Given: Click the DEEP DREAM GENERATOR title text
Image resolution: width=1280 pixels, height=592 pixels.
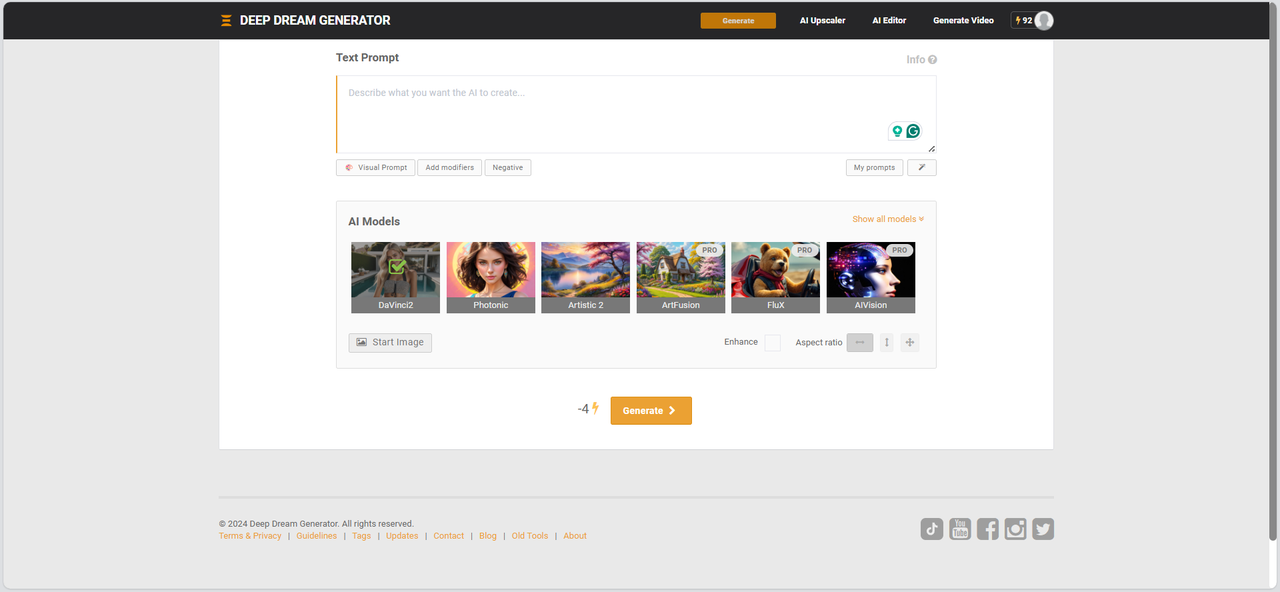Looking at the screenshot, I should tap(315, 20).
